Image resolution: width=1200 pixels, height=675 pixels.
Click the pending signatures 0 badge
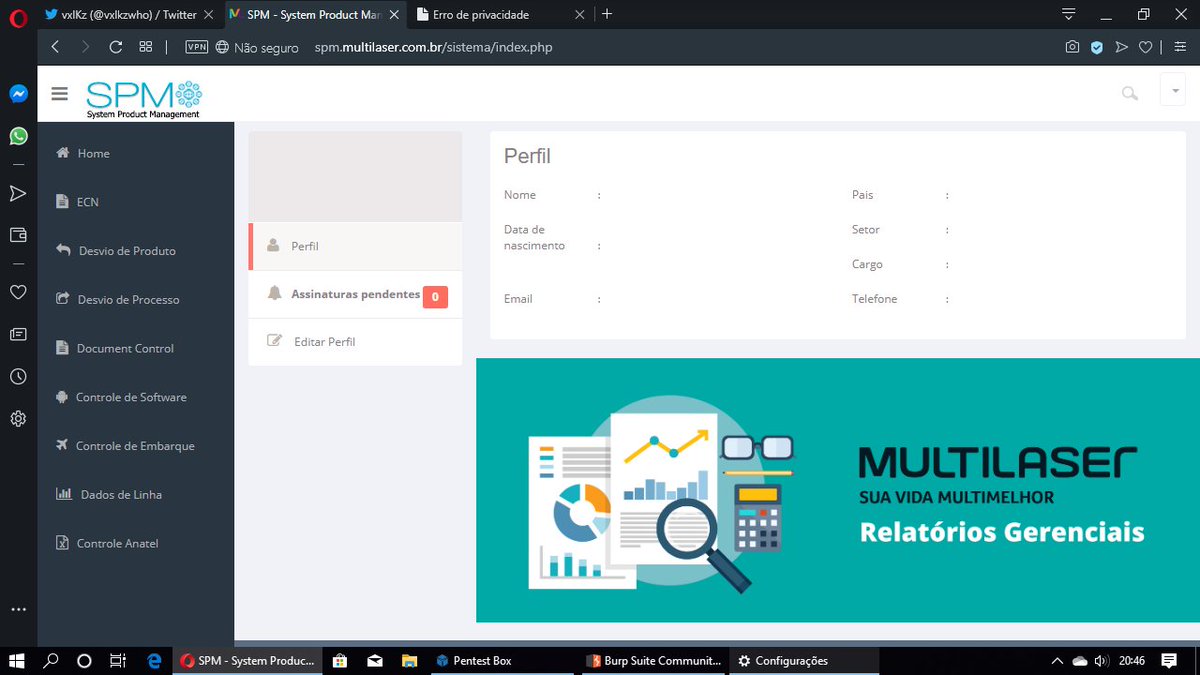435,297
